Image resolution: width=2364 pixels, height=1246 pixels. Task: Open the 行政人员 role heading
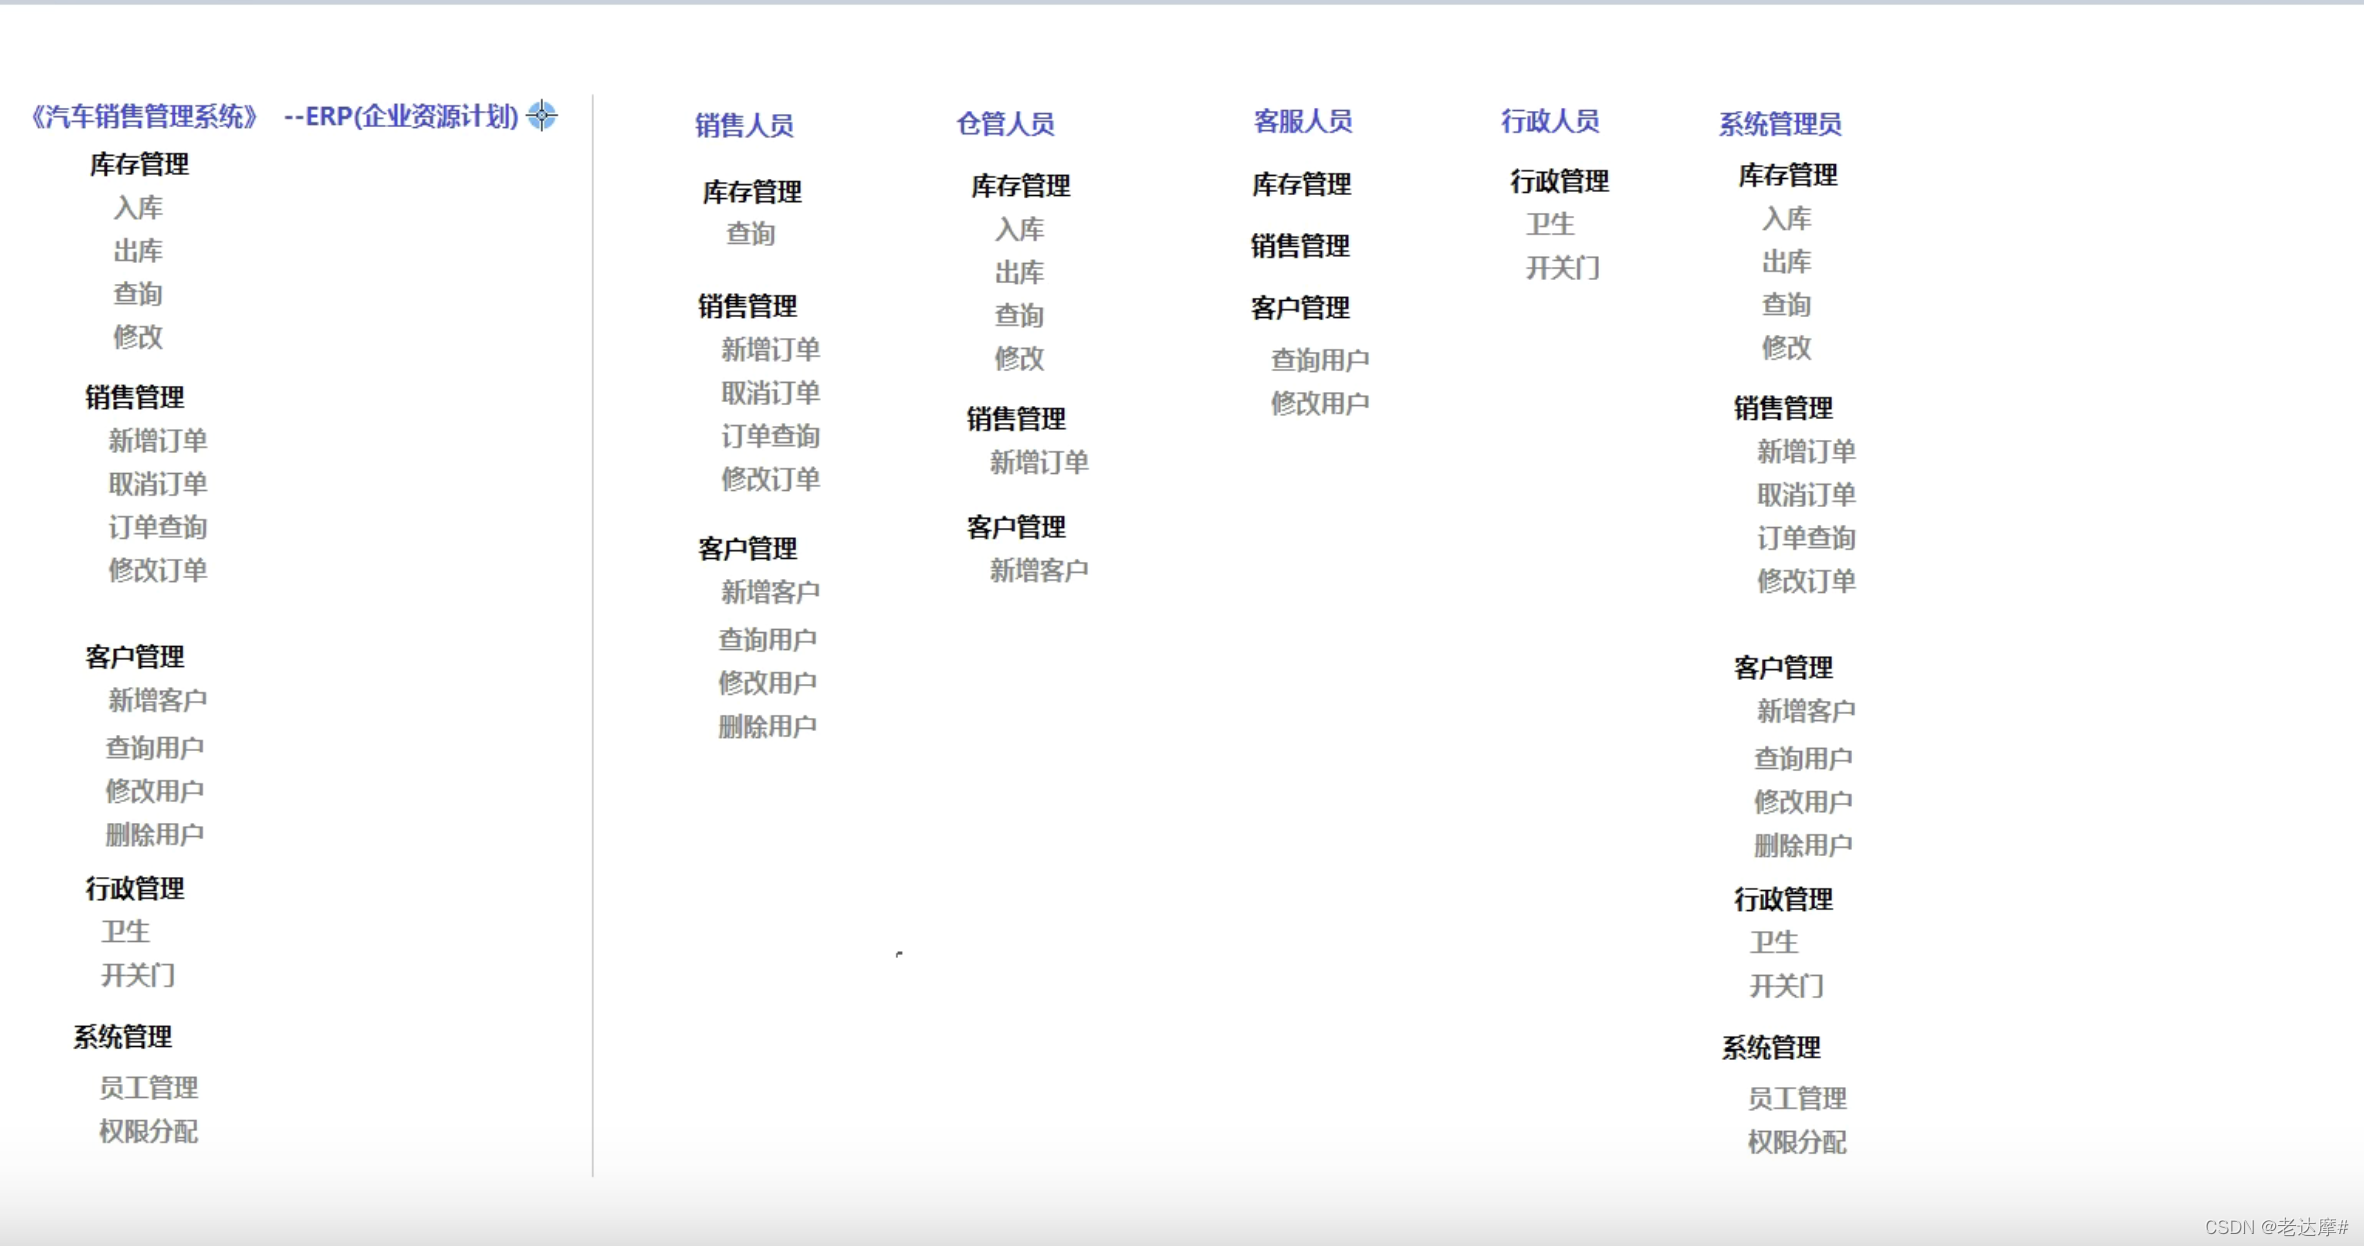(1549, 121)
